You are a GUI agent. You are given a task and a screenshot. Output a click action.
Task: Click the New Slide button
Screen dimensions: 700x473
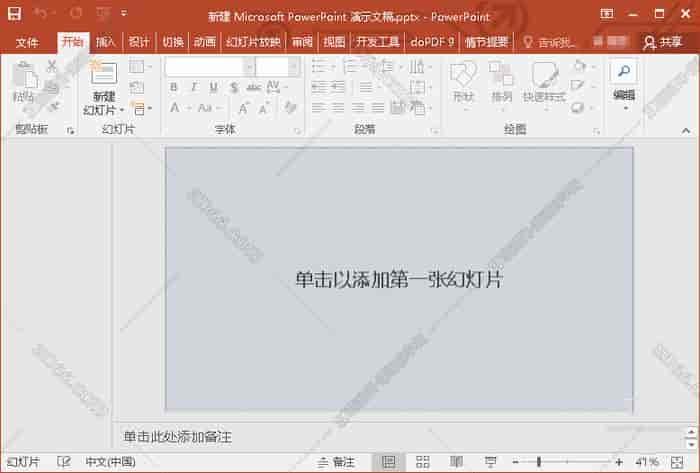coord(103,80)
